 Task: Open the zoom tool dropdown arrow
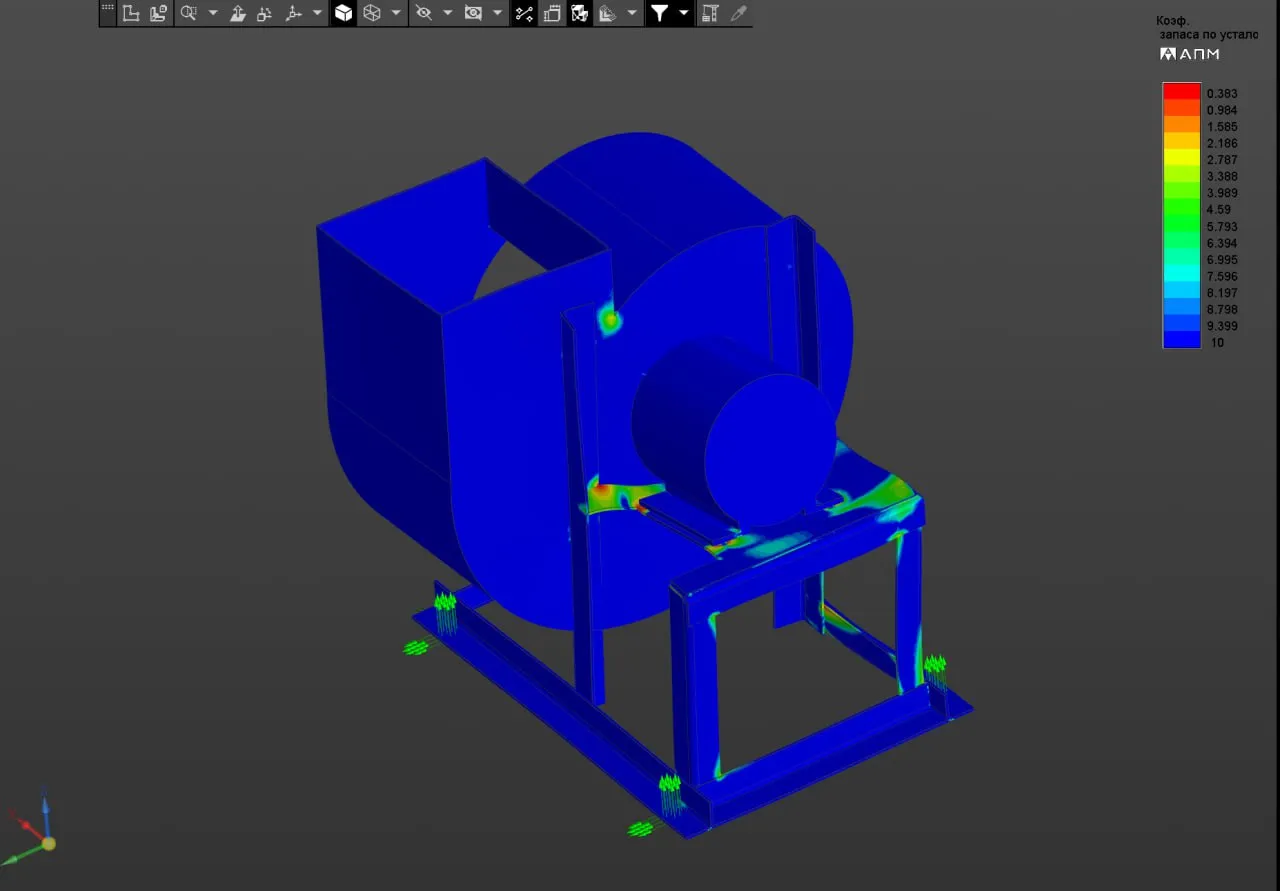coord(213,13)
